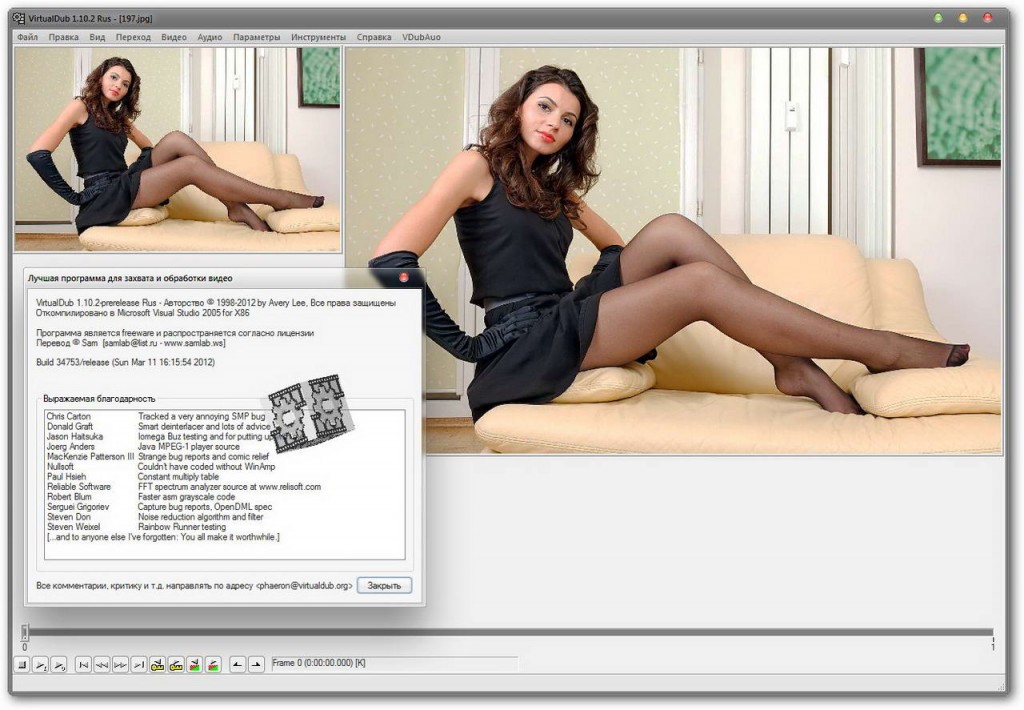Go to the next keyframe
Screen dimensions: 1024x710
pos(176,665)
